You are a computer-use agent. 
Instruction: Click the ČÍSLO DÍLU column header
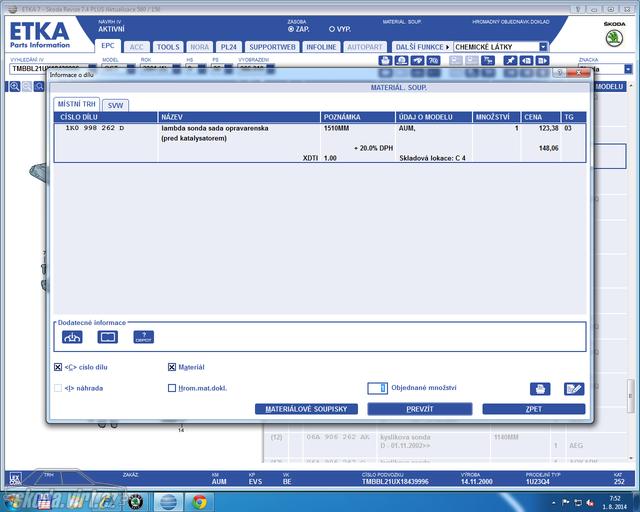pos(106,117)
